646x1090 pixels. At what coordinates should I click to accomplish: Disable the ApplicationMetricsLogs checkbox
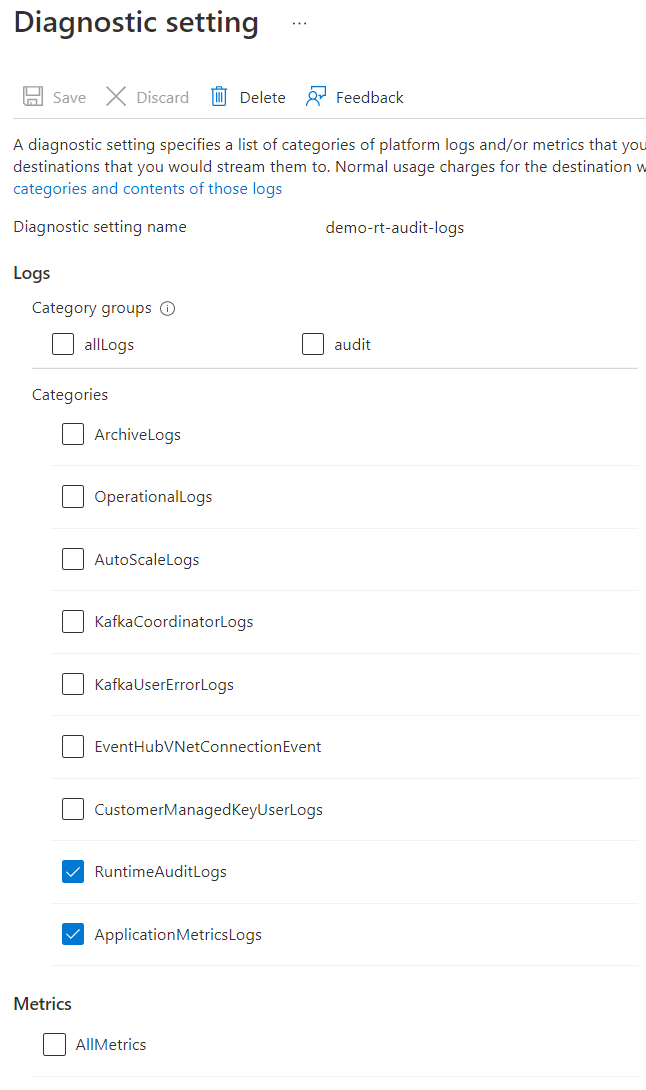pos(73,934)
